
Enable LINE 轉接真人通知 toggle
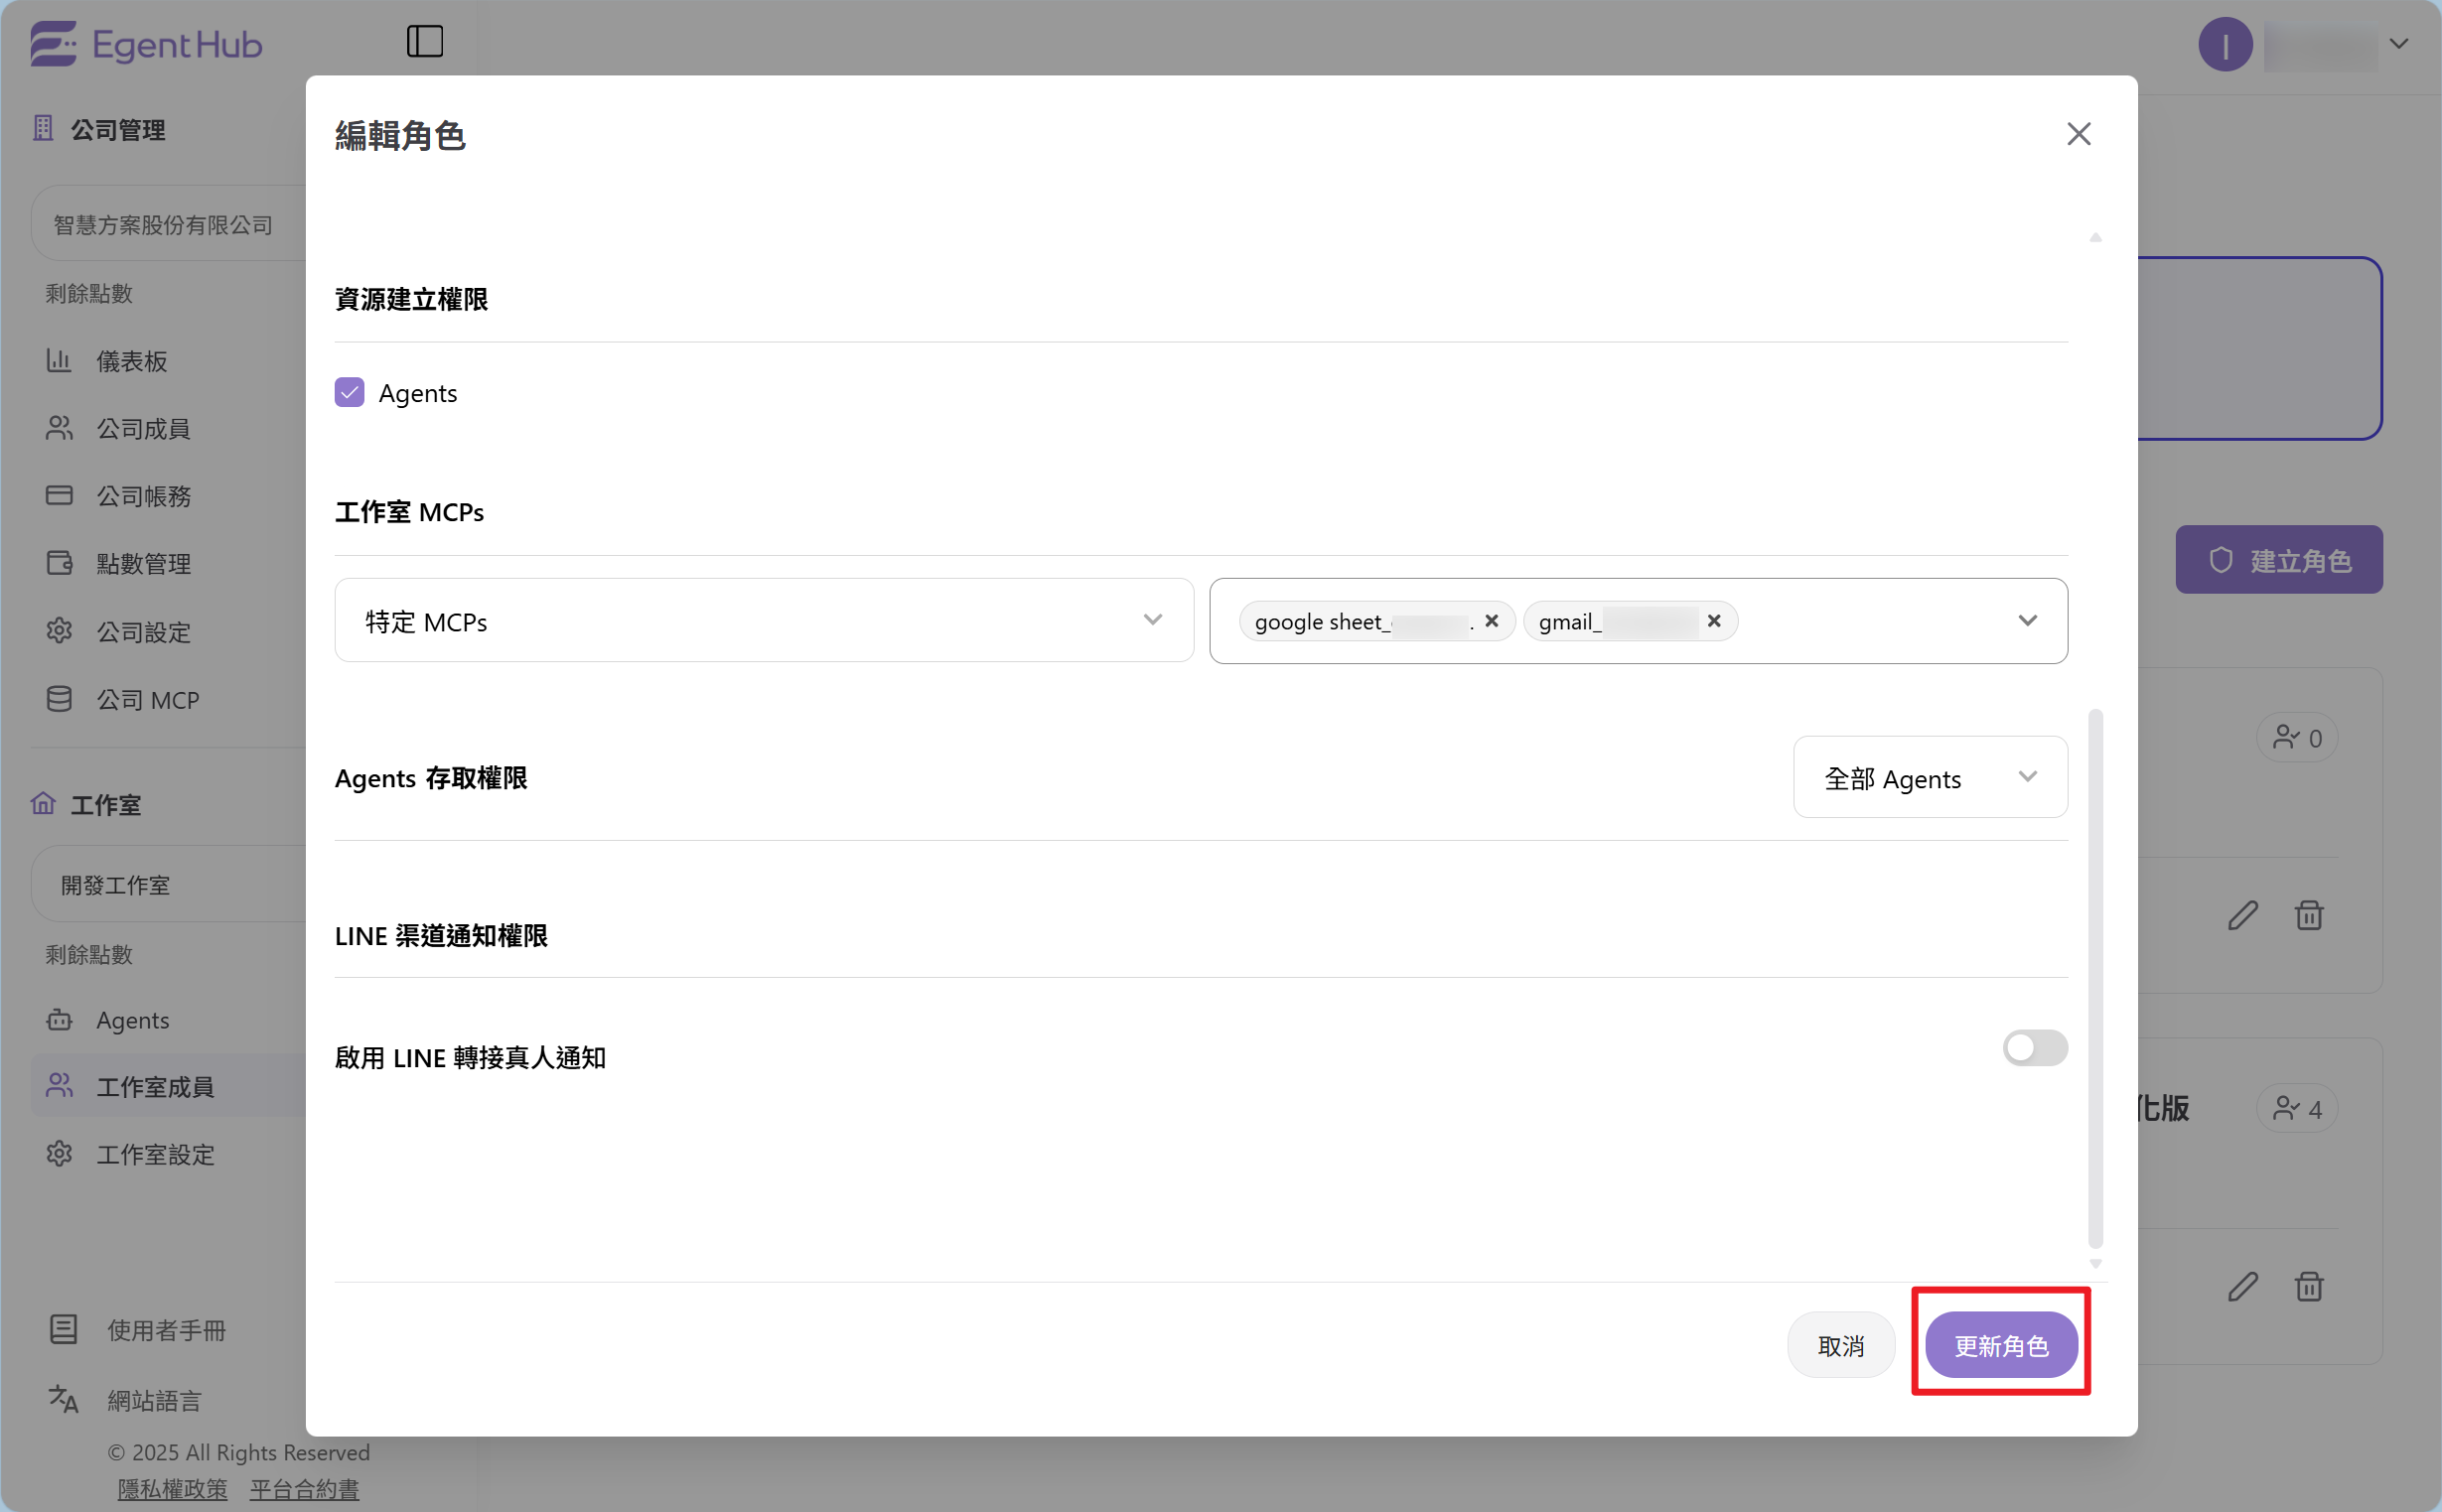pyautogui.click(x=2034, y=1047)
